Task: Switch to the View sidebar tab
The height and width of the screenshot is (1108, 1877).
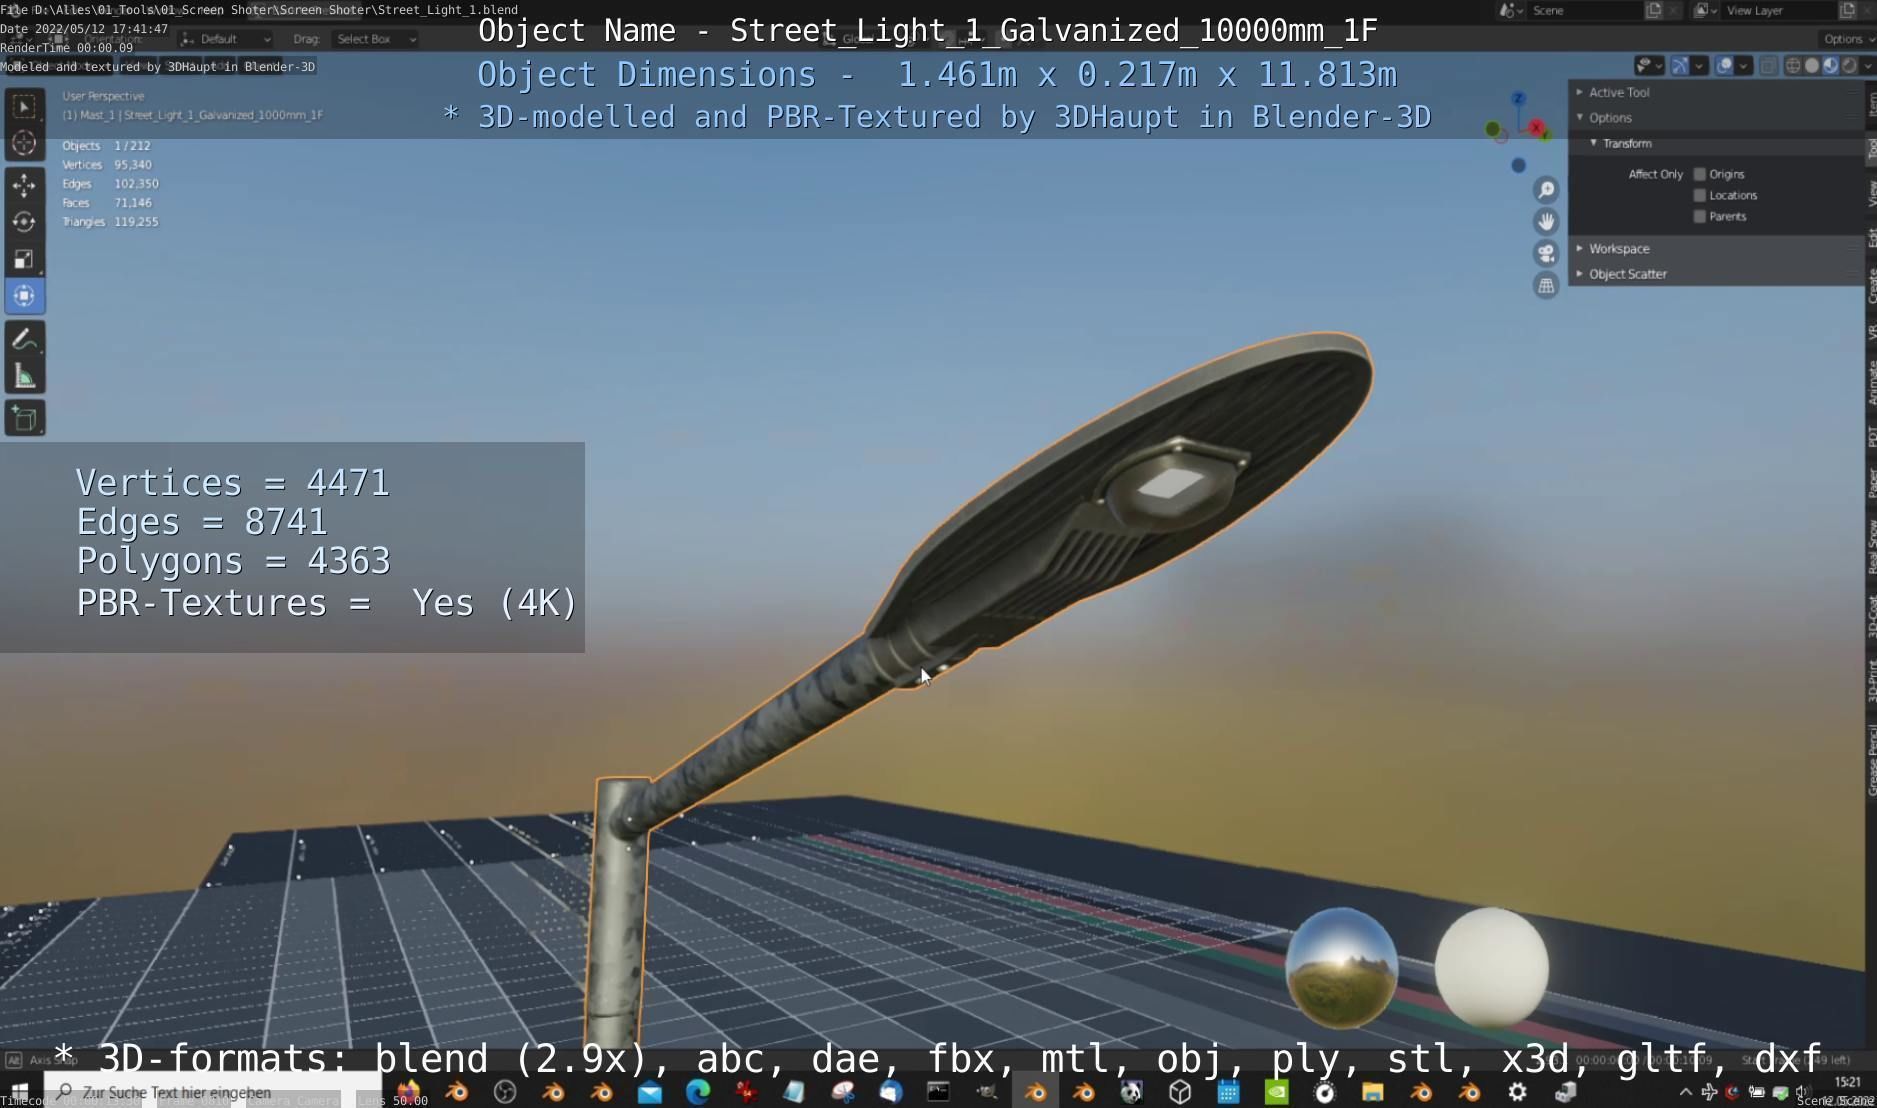Action: 1871,194
